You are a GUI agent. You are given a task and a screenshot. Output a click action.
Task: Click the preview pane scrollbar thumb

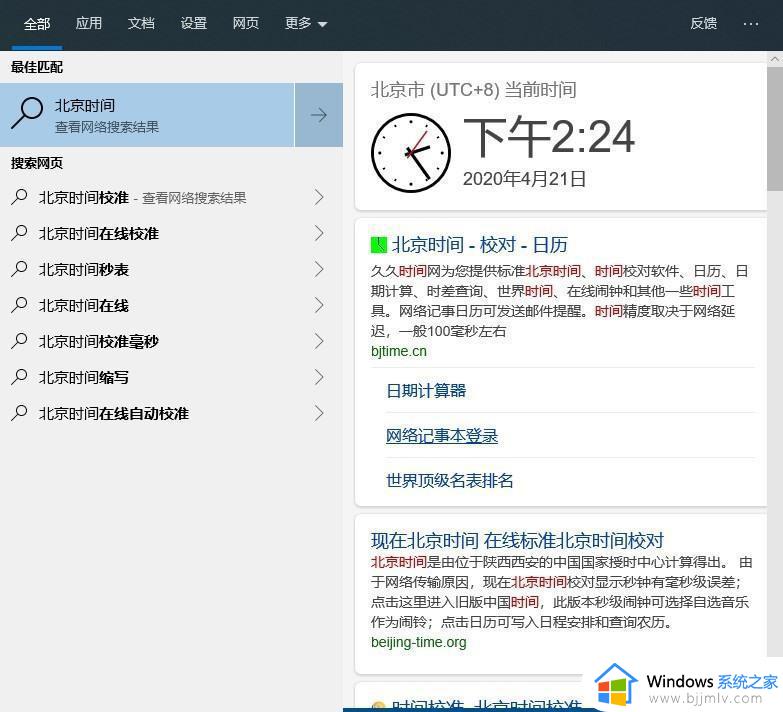pos(775,129)
